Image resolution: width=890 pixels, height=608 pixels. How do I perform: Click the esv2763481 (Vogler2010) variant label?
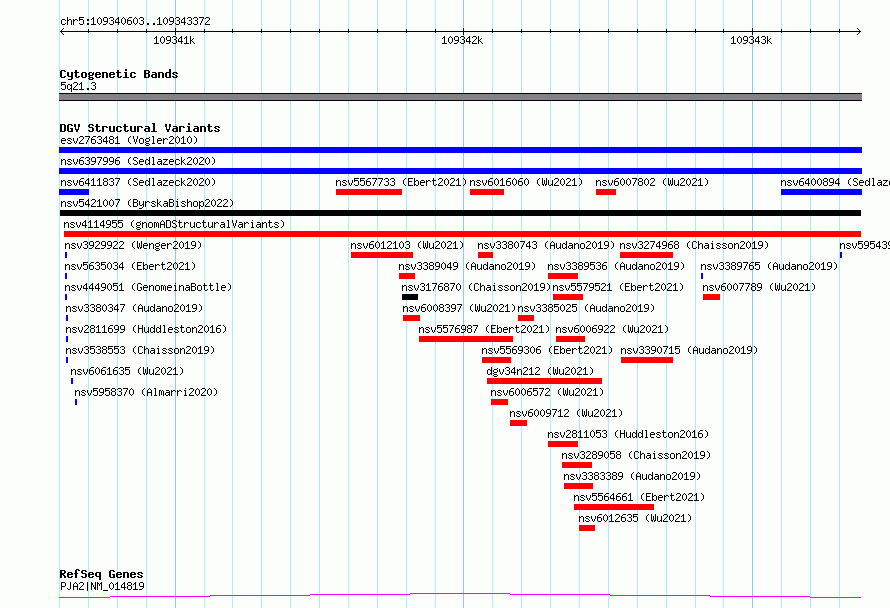point(129,140)
